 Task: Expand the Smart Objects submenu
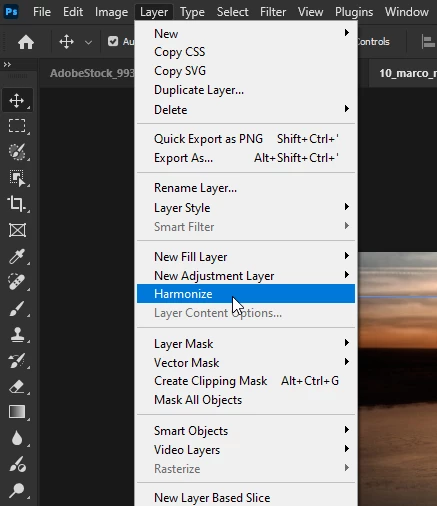point(246,430)
